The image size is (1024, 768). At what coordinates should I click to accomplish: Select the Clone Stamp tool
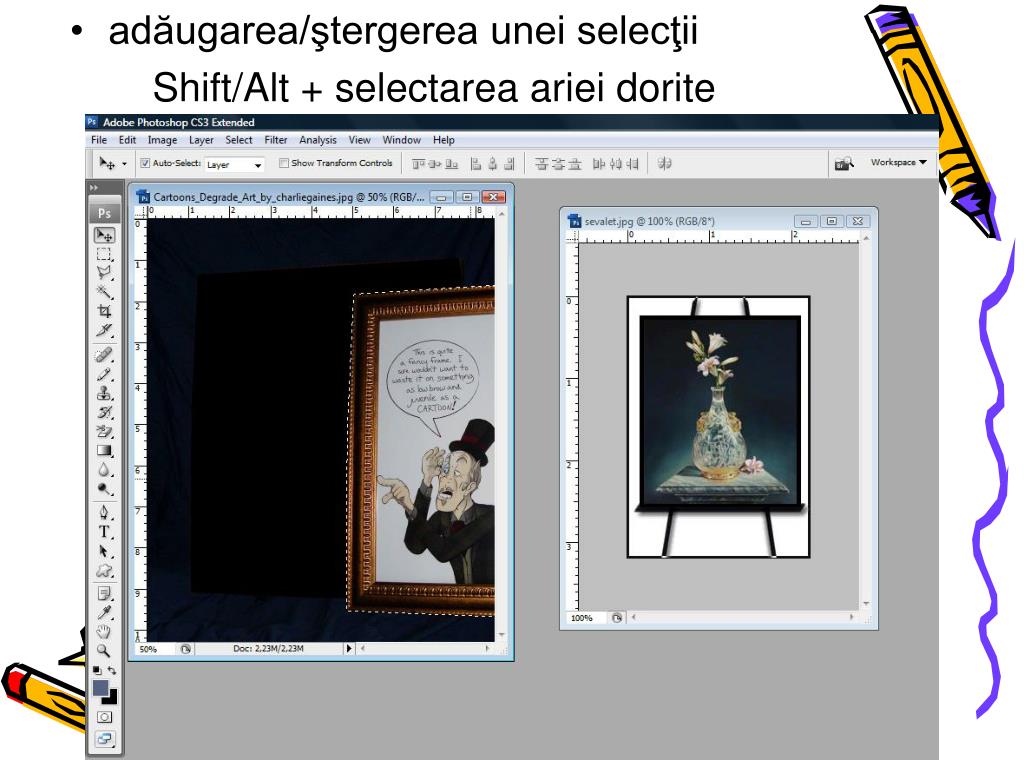coord(104,393)
